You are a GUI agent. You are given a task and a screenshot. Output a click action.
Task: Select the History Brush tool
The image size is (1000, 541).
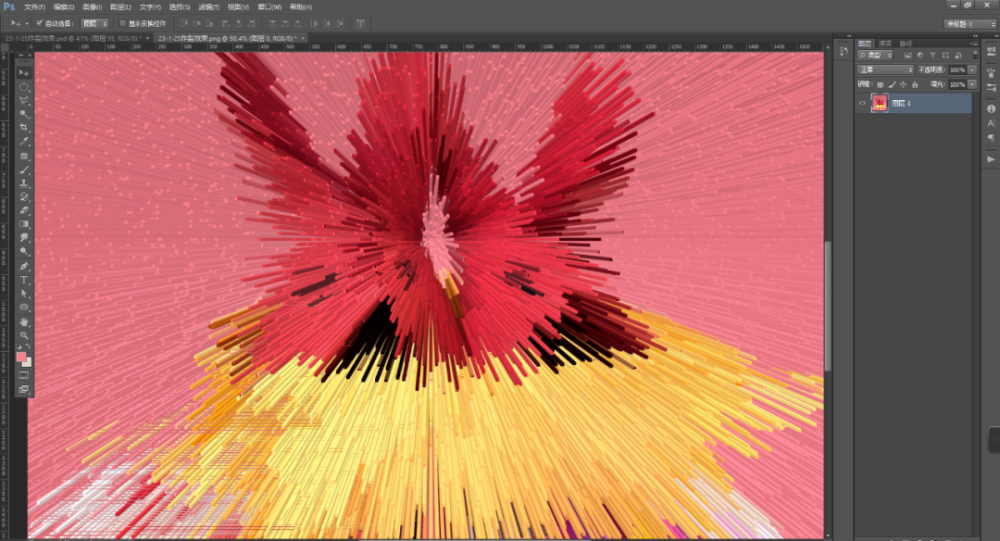pos(24,196)
